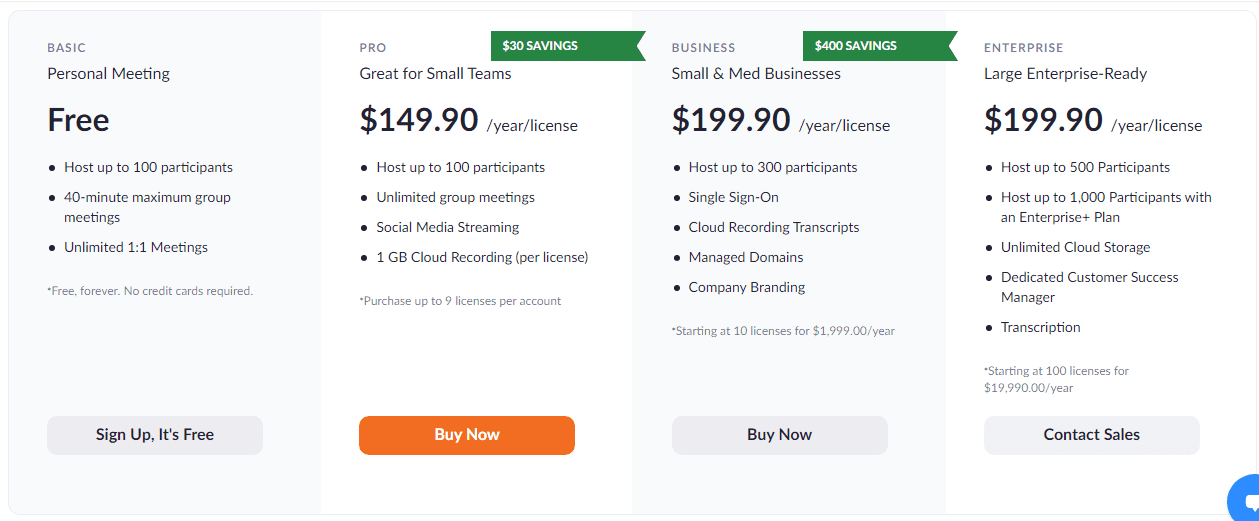Click the Pro plan $149.90 price
This screenshot has width=1259, height=521.
419,120
